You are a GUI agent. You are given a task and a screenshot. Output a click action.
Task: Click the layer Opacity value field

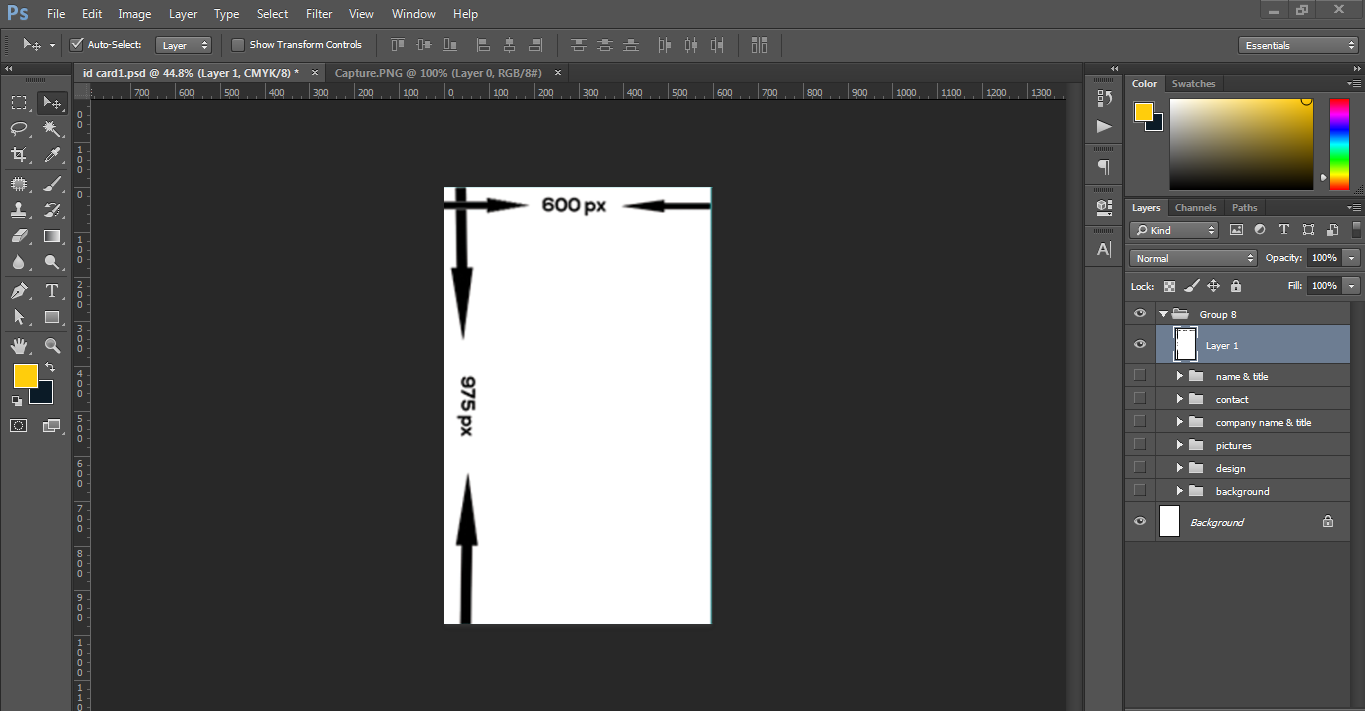[x=1324, y=258]
